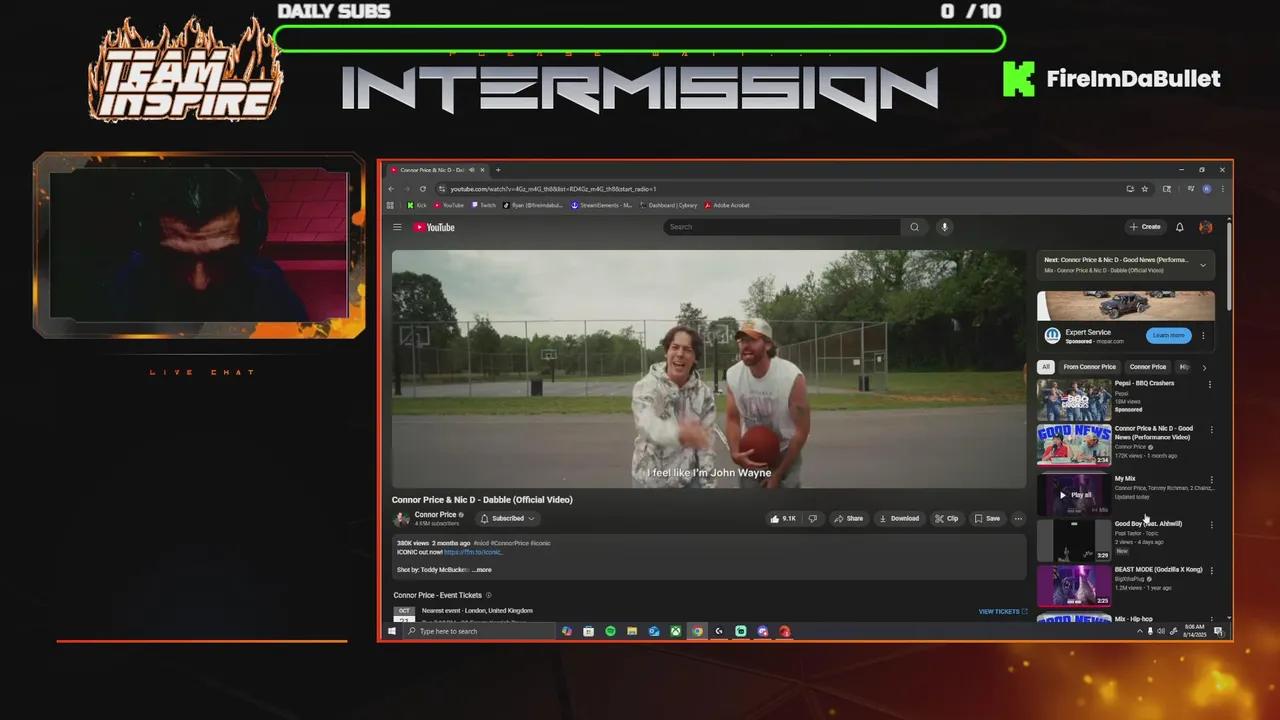Open Spotify from the taskbar
The image size is (1280, 720).
point(610,631)
